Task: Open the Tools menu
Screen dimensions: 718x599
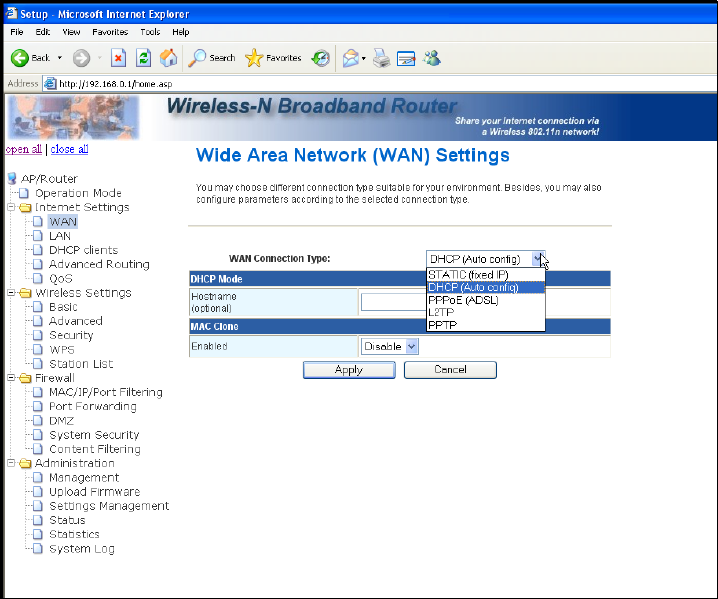Action: (150, 32)
